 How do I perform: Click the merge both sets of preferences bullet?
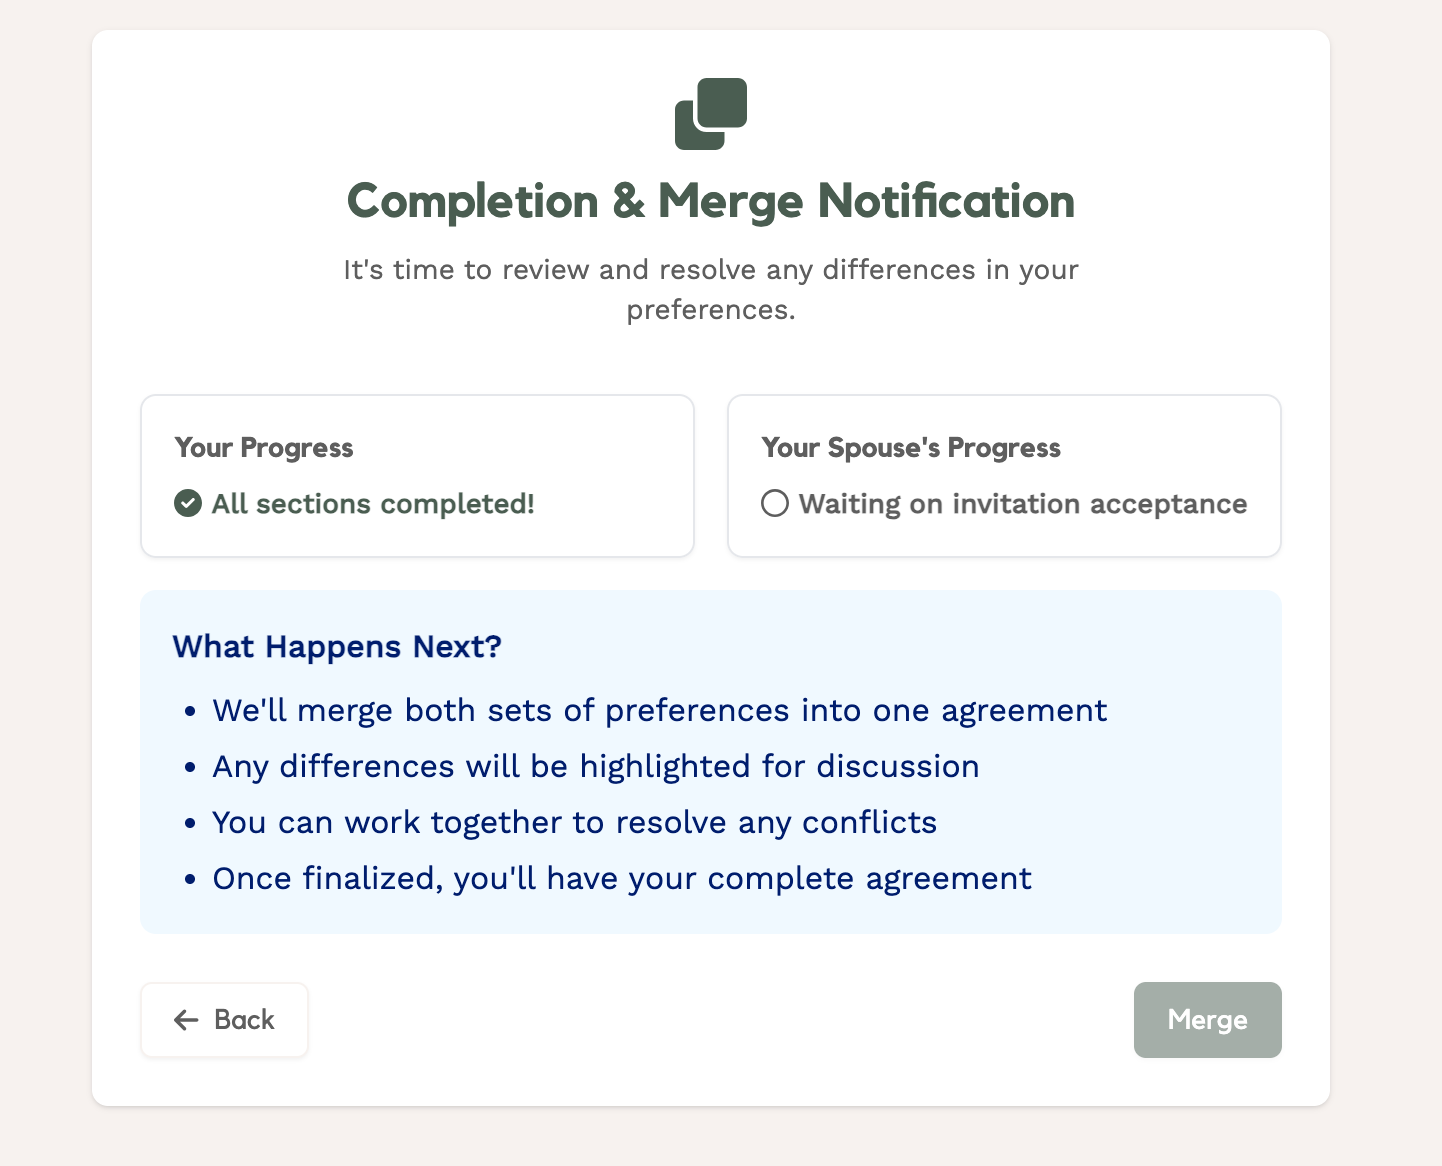660,711
